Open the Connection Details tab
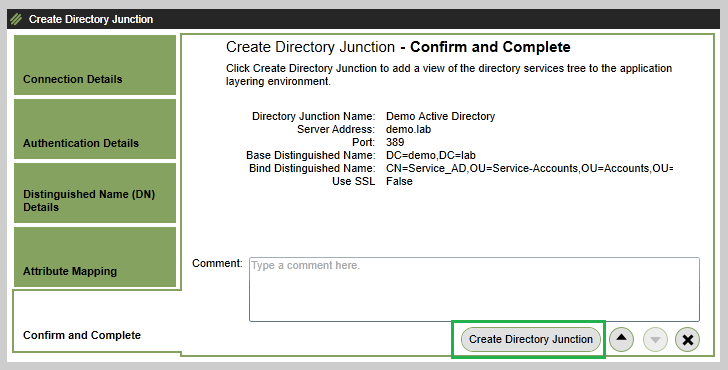Viewport: 728px width, 370px height. point(95,65)
